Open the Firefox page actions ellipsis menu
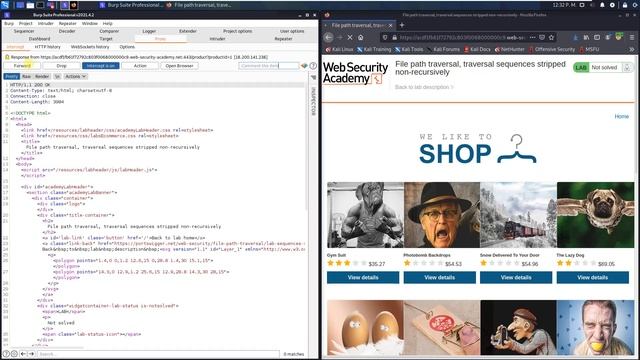This screenshot has height=360, width=640. pos(532,38)
